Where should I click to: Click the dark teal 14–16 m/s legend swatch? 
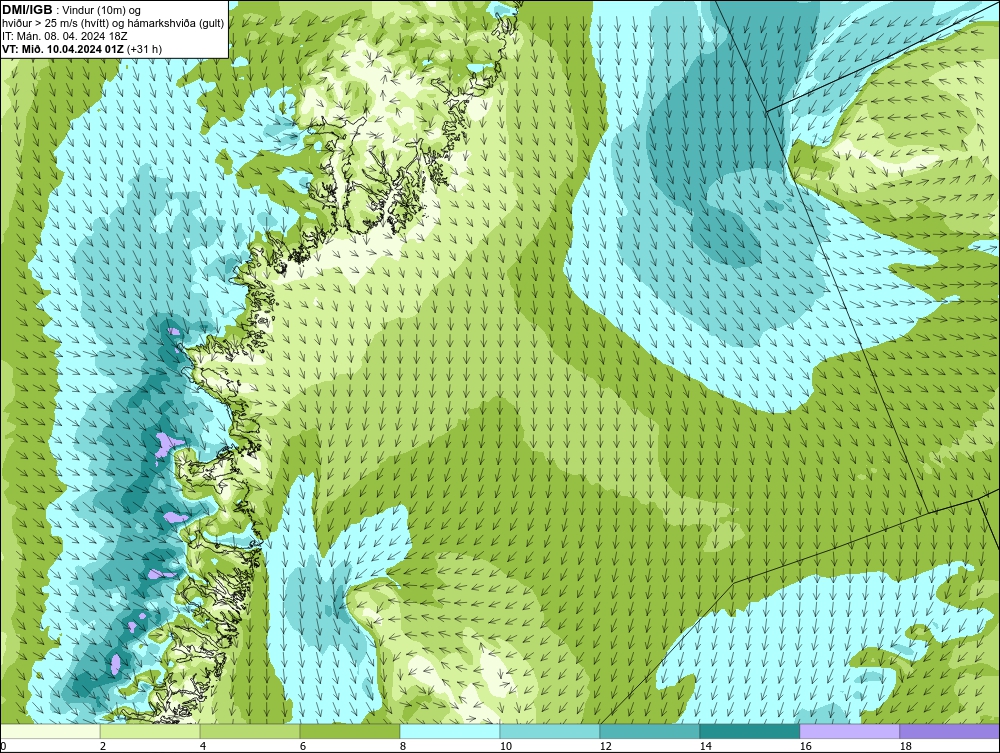pyautogui.click(x=750, y=731)
